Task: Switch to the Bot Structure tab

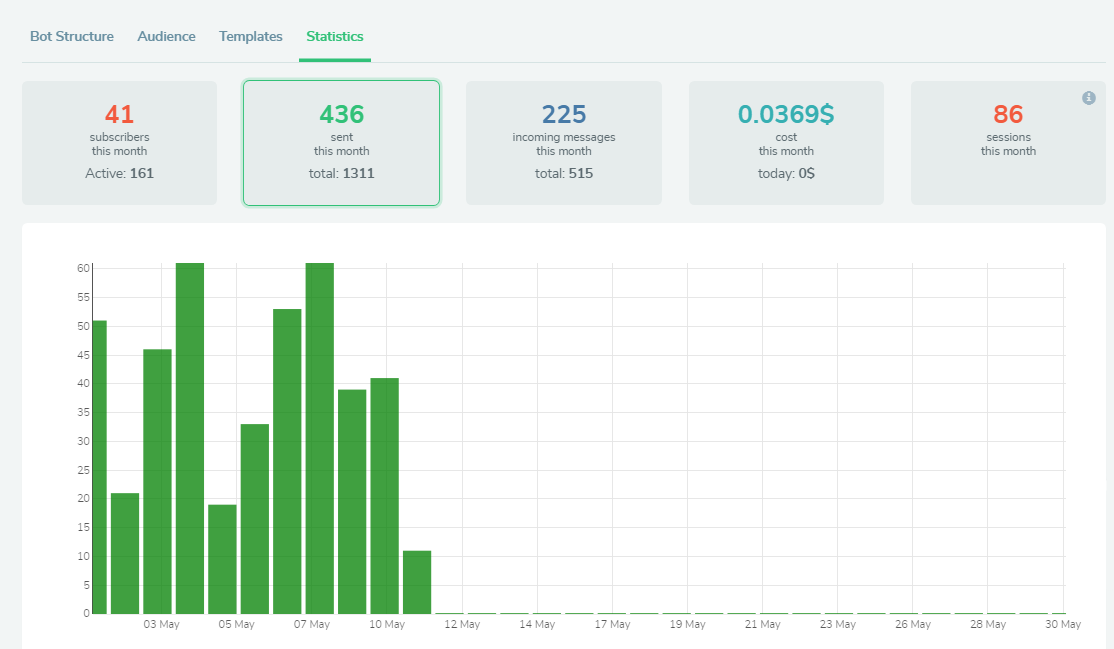Action: click(x=71, y=36)
